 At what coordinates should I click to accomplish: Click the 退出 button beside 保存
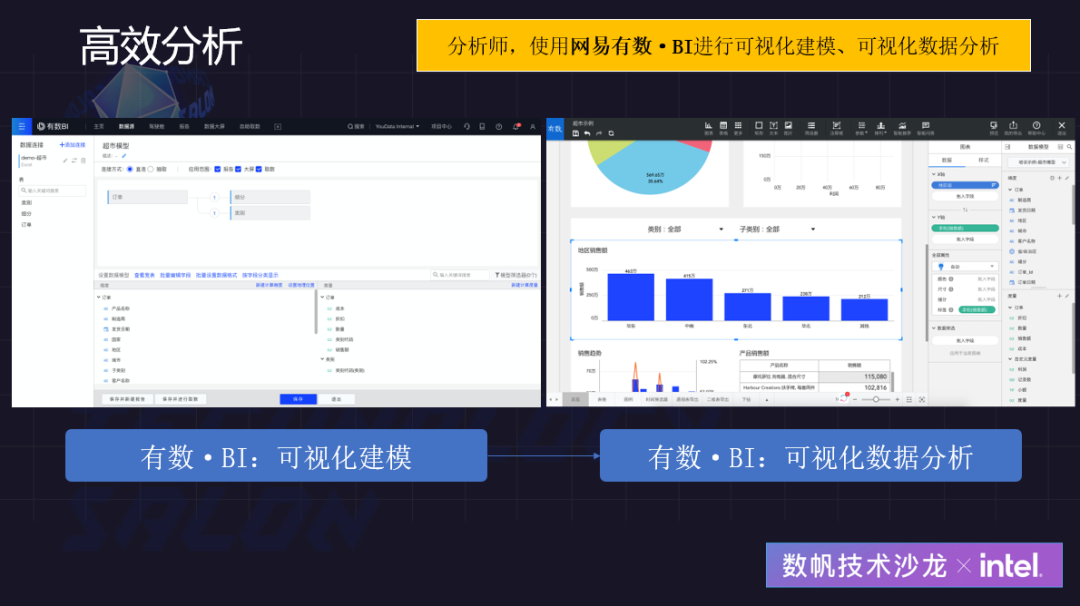[x=336, y=399]
